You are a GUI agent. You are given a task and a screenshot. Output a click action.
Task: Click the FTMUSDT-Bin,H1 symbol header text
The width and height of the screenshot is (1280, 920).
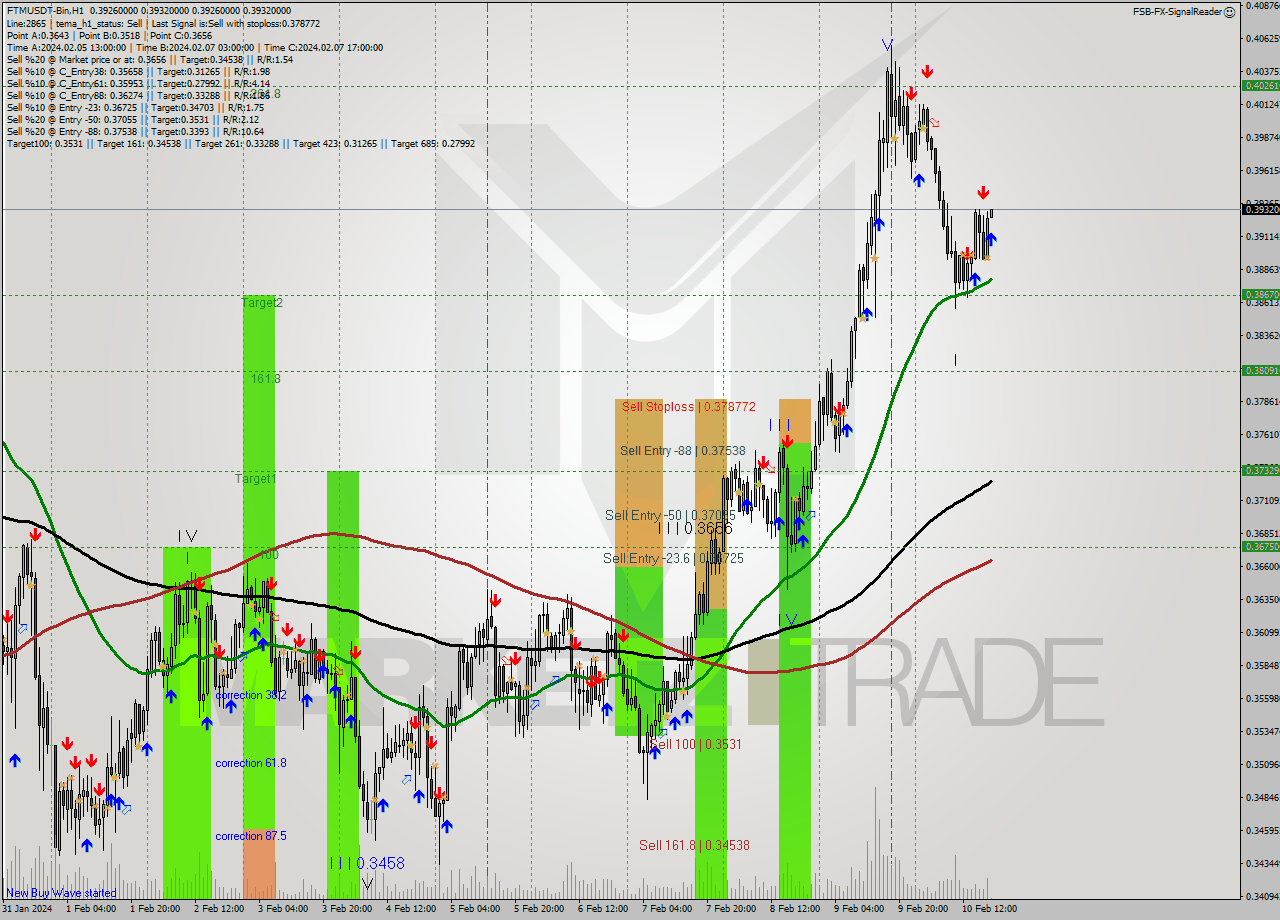pyautogui.click(x=43, y=11)
